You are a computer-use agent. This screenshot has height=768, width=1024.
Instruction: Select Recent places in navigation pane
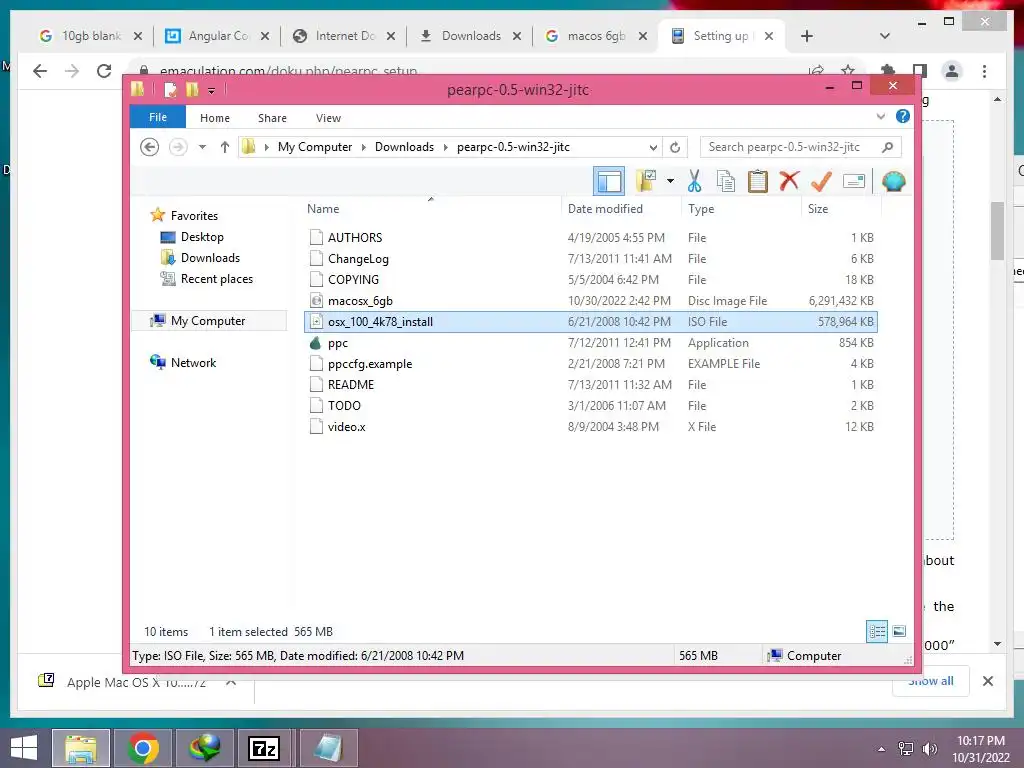tap(216, 279)
